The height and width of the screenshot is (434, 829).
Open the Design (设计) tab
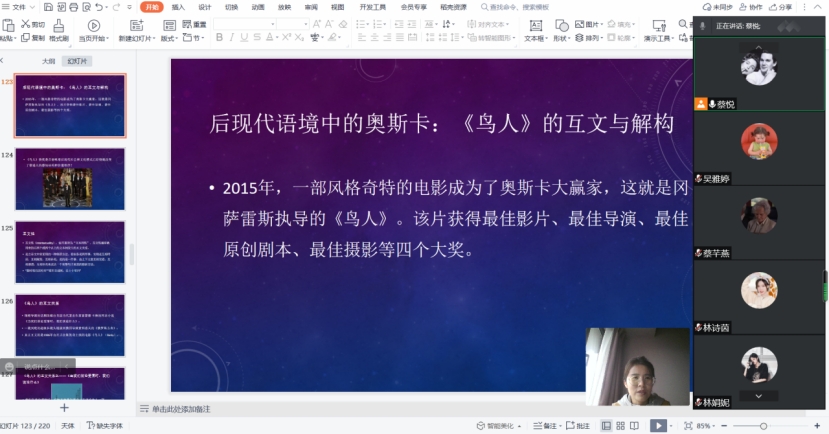205,7
